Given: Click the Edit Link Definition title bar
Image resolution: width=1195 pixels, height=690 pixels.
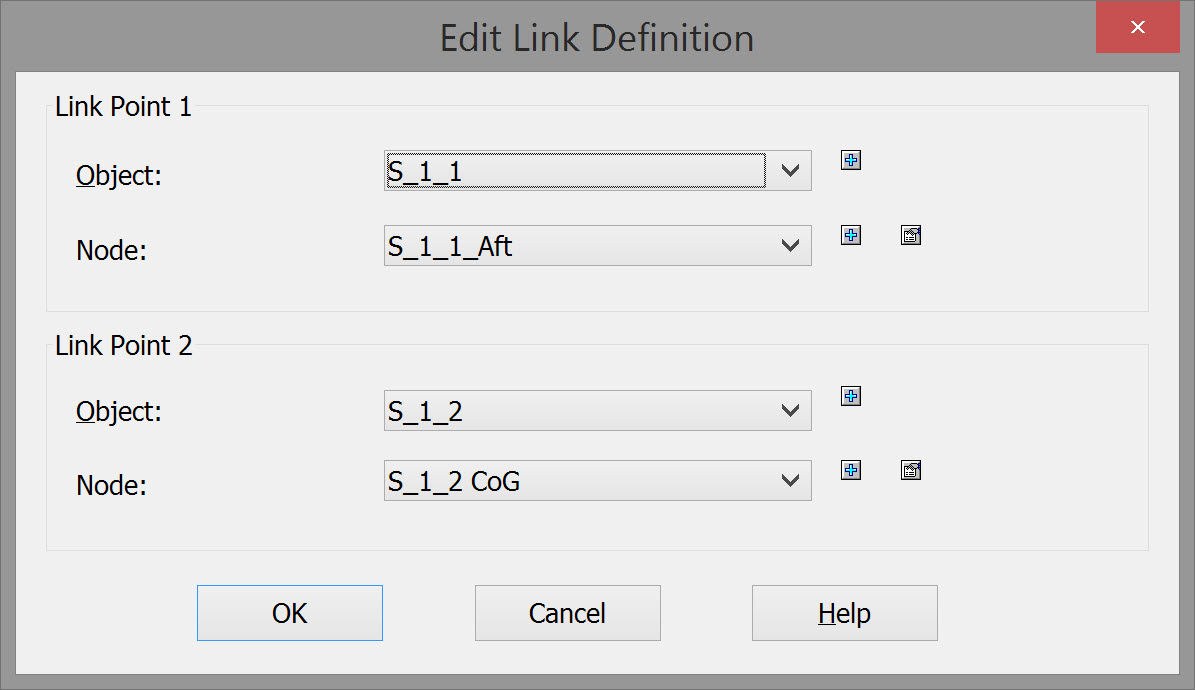Looking at the screenshot, I should tap(597, 38).
